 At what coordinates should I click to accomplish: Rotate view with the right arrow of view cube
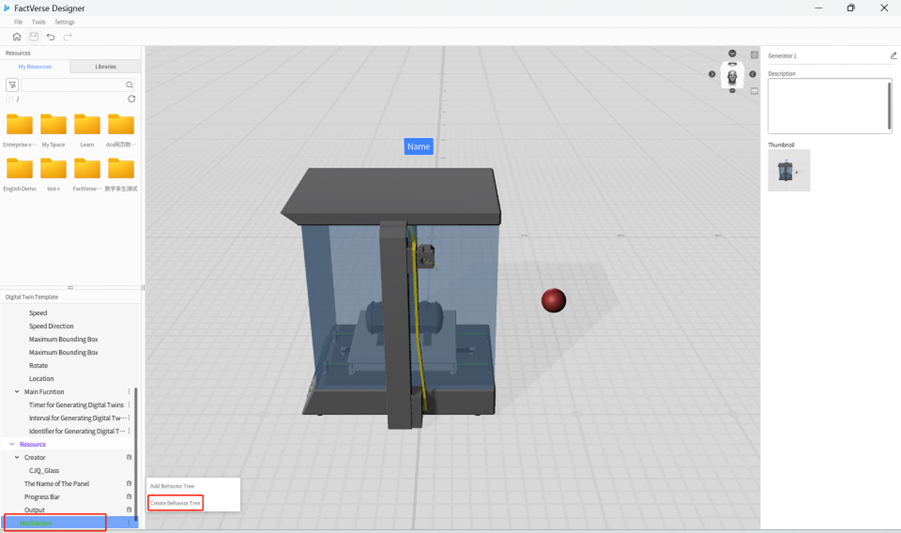pyautogui.click(x=752, y=74)
